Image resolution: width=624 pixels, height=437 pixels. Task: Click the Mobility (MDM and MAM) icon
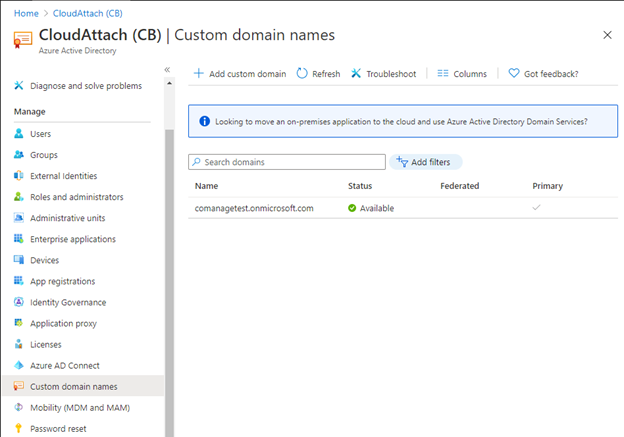19,407
